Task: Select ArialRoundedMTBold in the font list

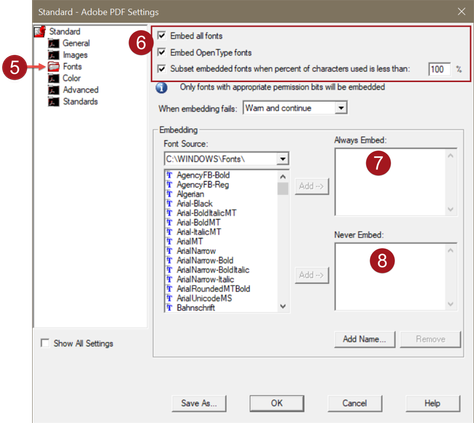Action: [213, 289]
